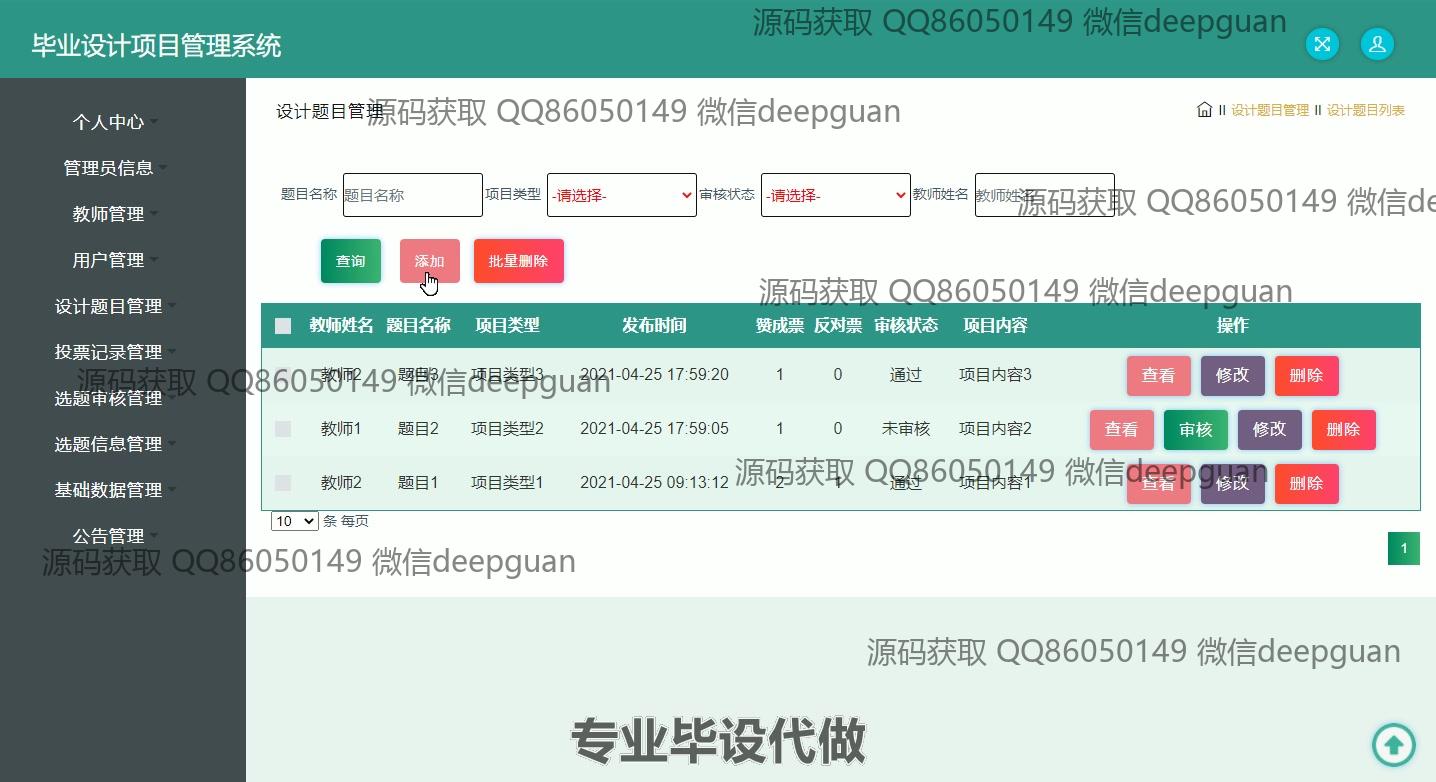Viewport: 1436px width, 782px height.
Task: Check the row checkbox for 题目2
Action: click(283, 429)
